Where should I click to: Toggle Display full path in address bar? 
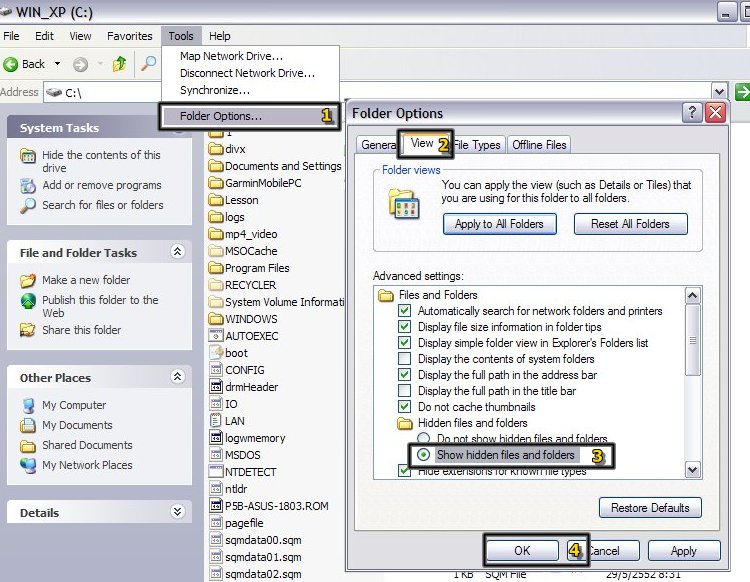[x=405, y=374]
